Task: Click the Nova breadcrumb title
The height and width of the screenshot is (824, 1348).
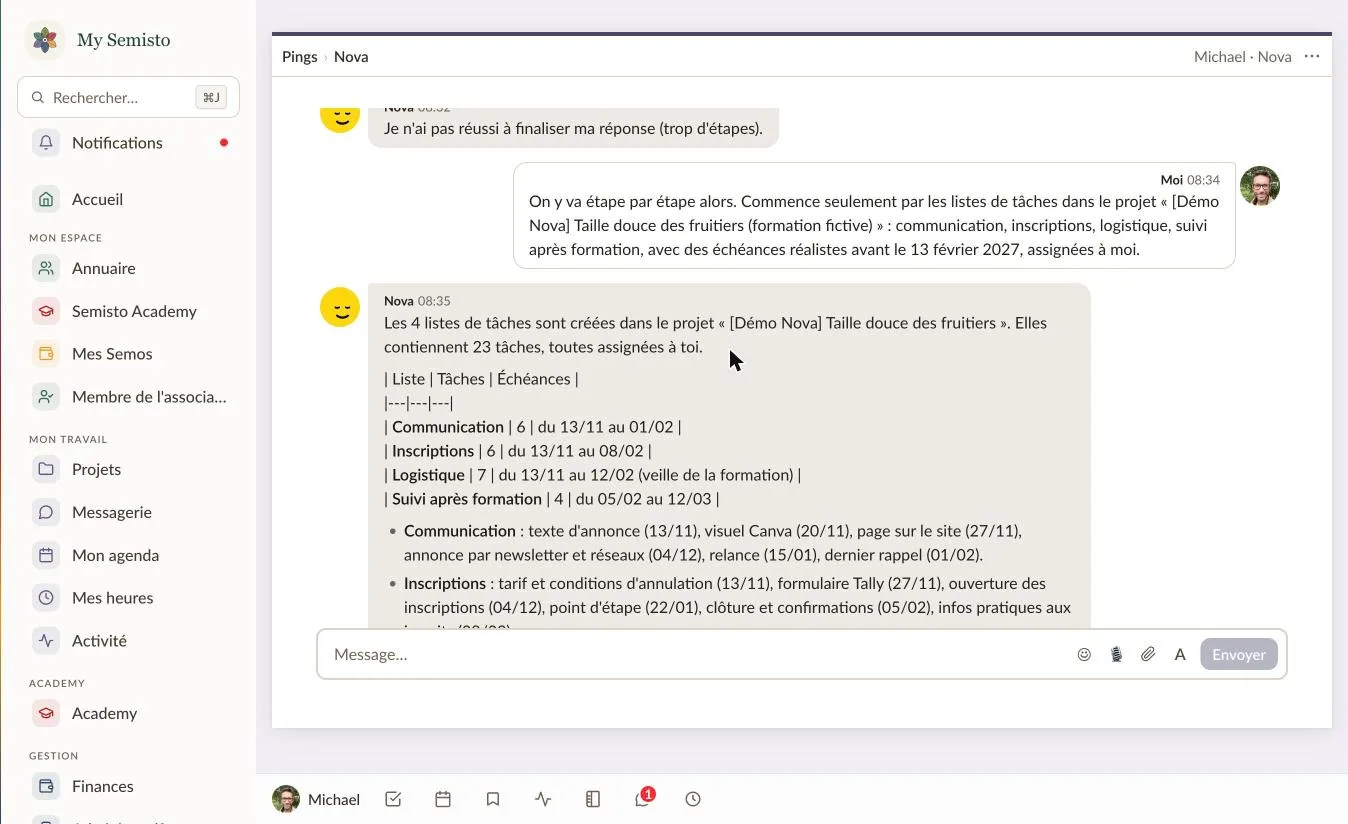Action: tap(351, 57)
